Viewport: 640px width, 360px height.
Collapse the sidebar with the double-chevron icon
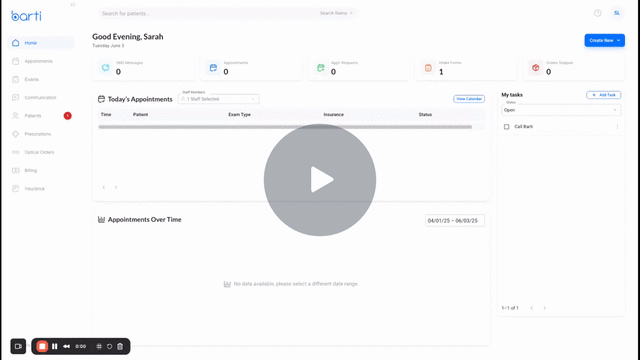coord(73,5)
